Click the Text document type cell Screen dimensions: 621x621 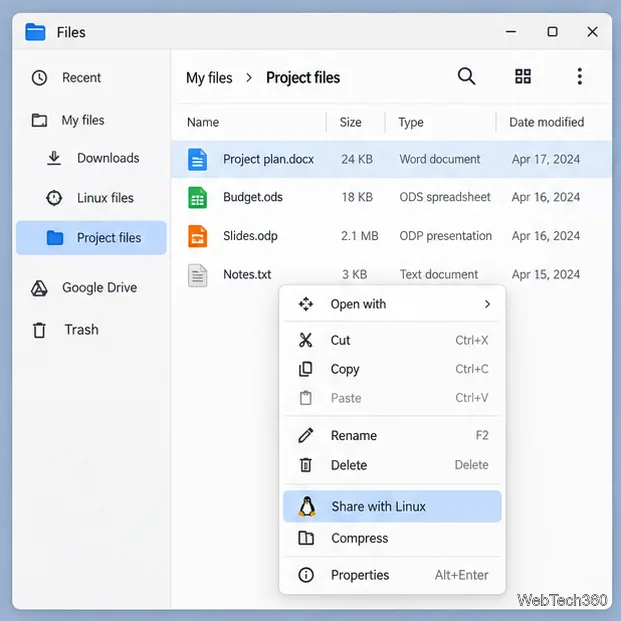click(x=439, y=274)
